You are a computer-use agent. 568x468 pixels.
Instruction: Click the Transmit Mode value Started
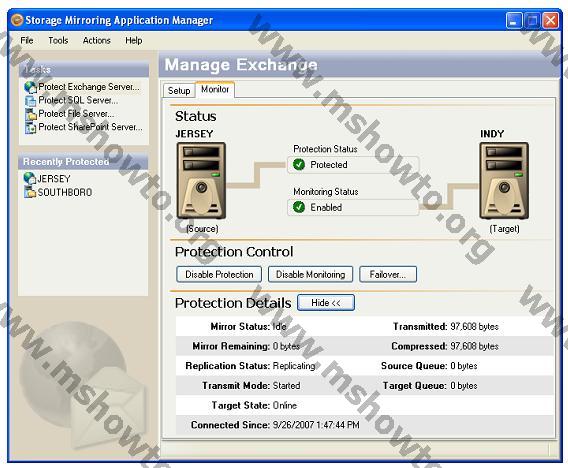point(286,385)
